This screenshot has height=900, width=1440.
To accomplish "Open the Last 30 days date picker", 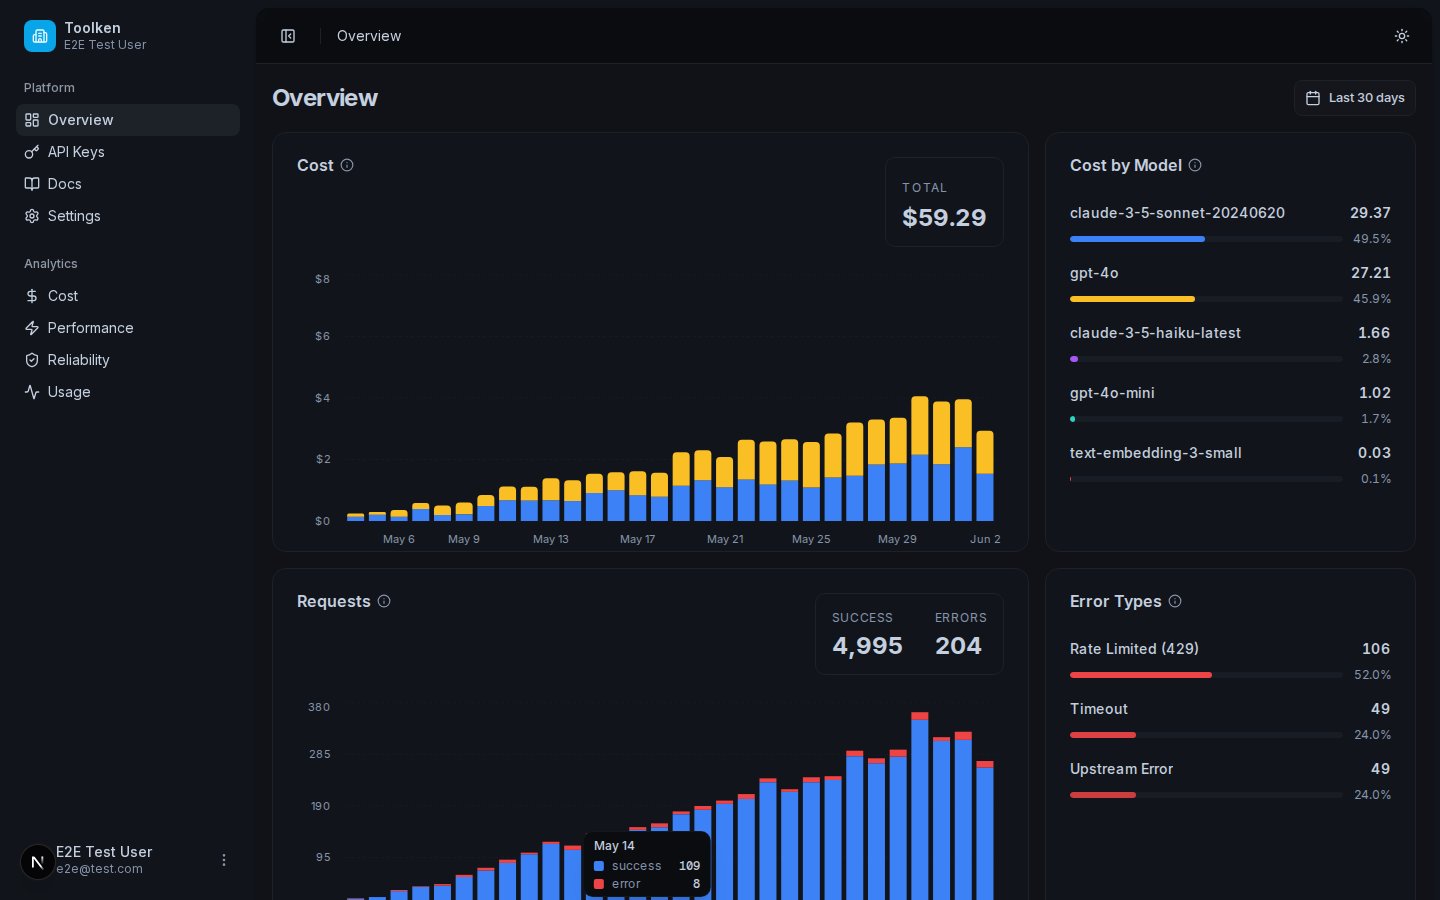I will [x=1355, y=98].
